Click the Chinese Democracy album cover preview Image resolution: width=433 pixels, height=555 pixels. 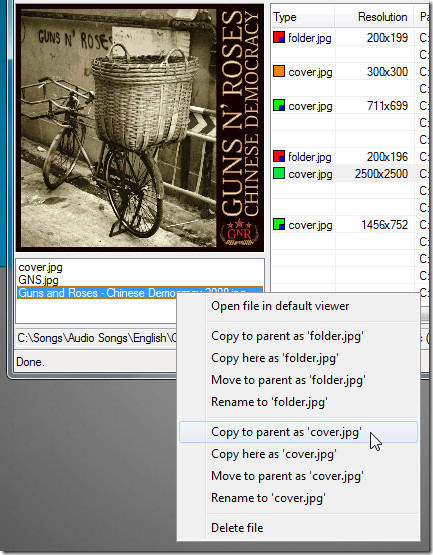coord(139,128)
